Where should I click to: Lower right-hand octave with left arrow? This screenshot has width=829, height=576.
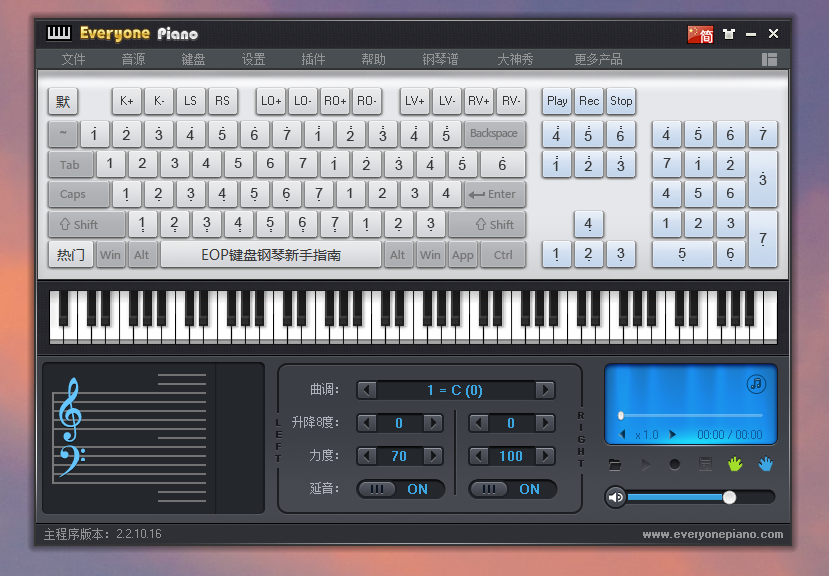point(478,423)
